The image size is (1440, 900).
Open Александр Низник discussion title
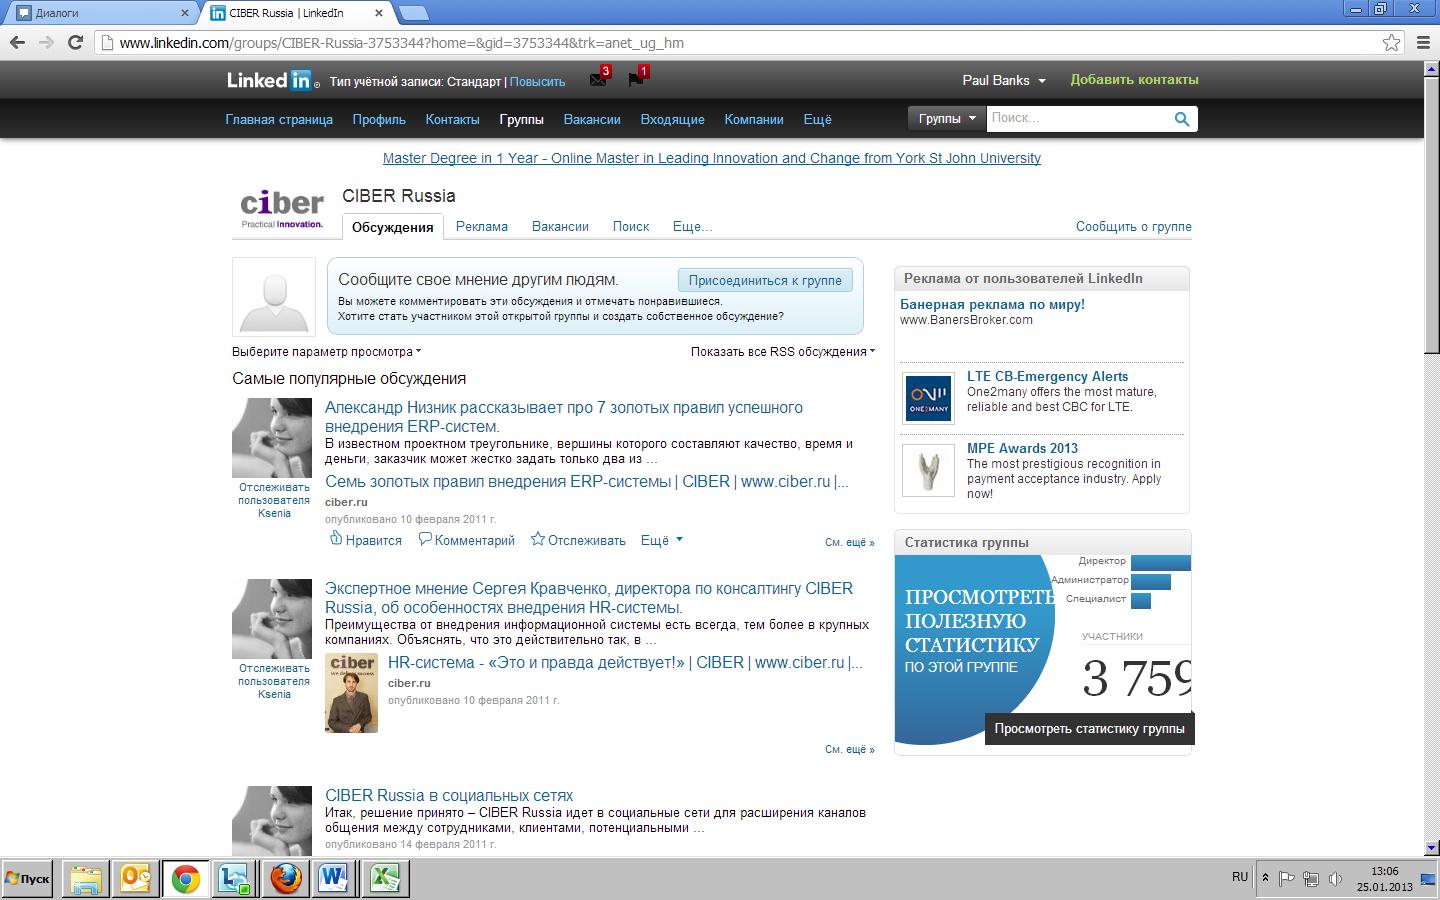(x=564, y=417)
